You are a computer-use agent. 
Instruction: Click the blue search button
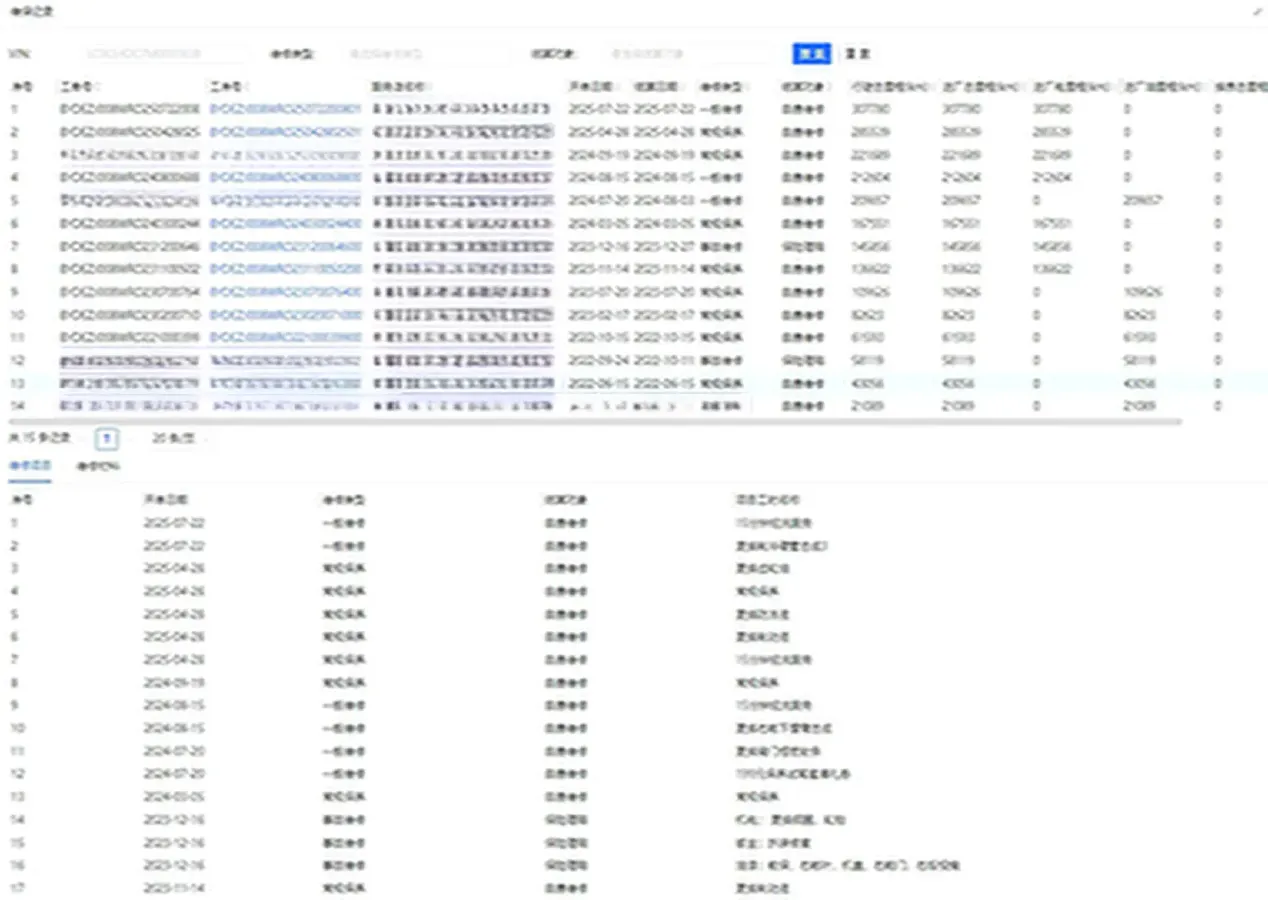[811, 54]
